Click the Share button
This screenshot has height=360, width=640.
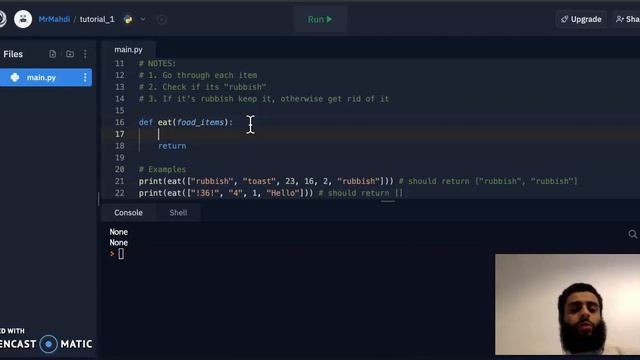[x=627, y=19]
